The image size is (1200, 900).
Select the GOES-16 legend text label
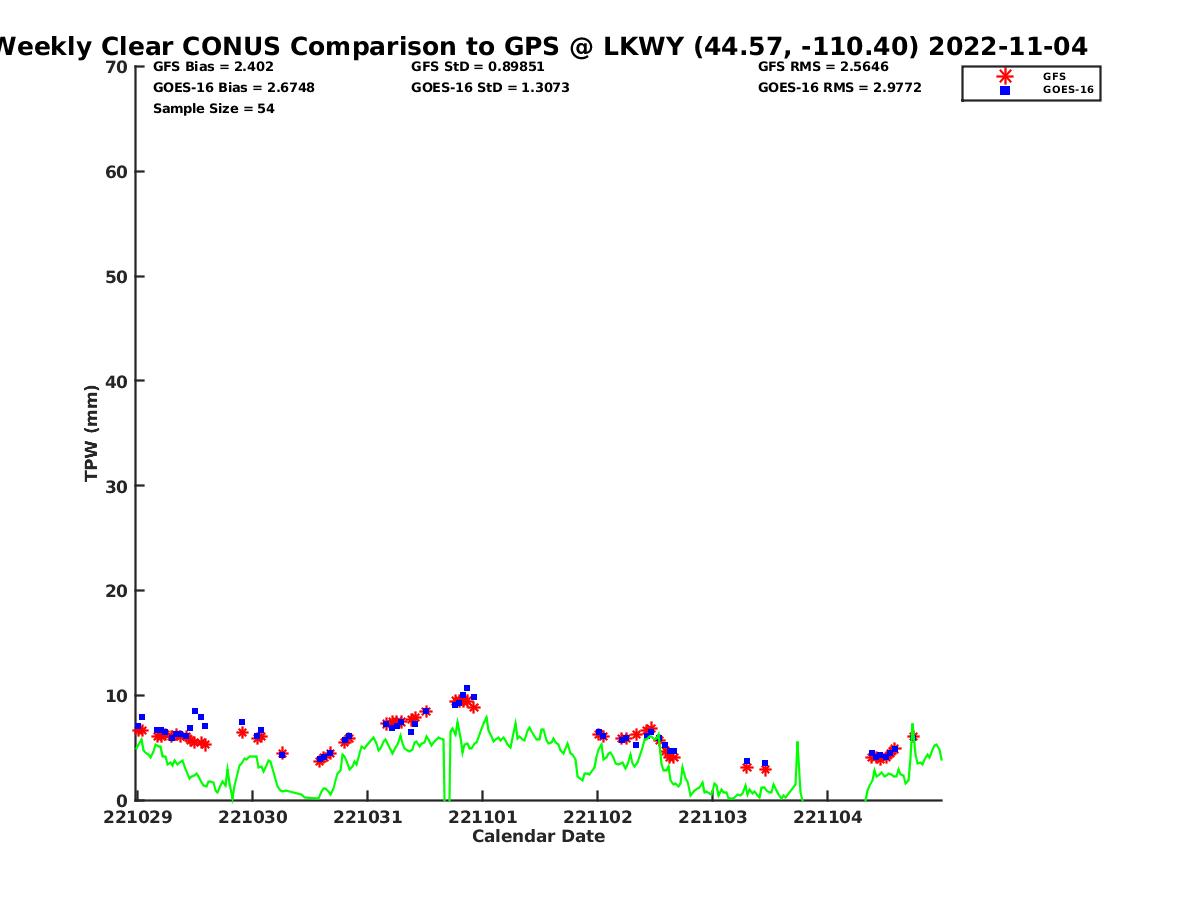(x=1068, y=90)
